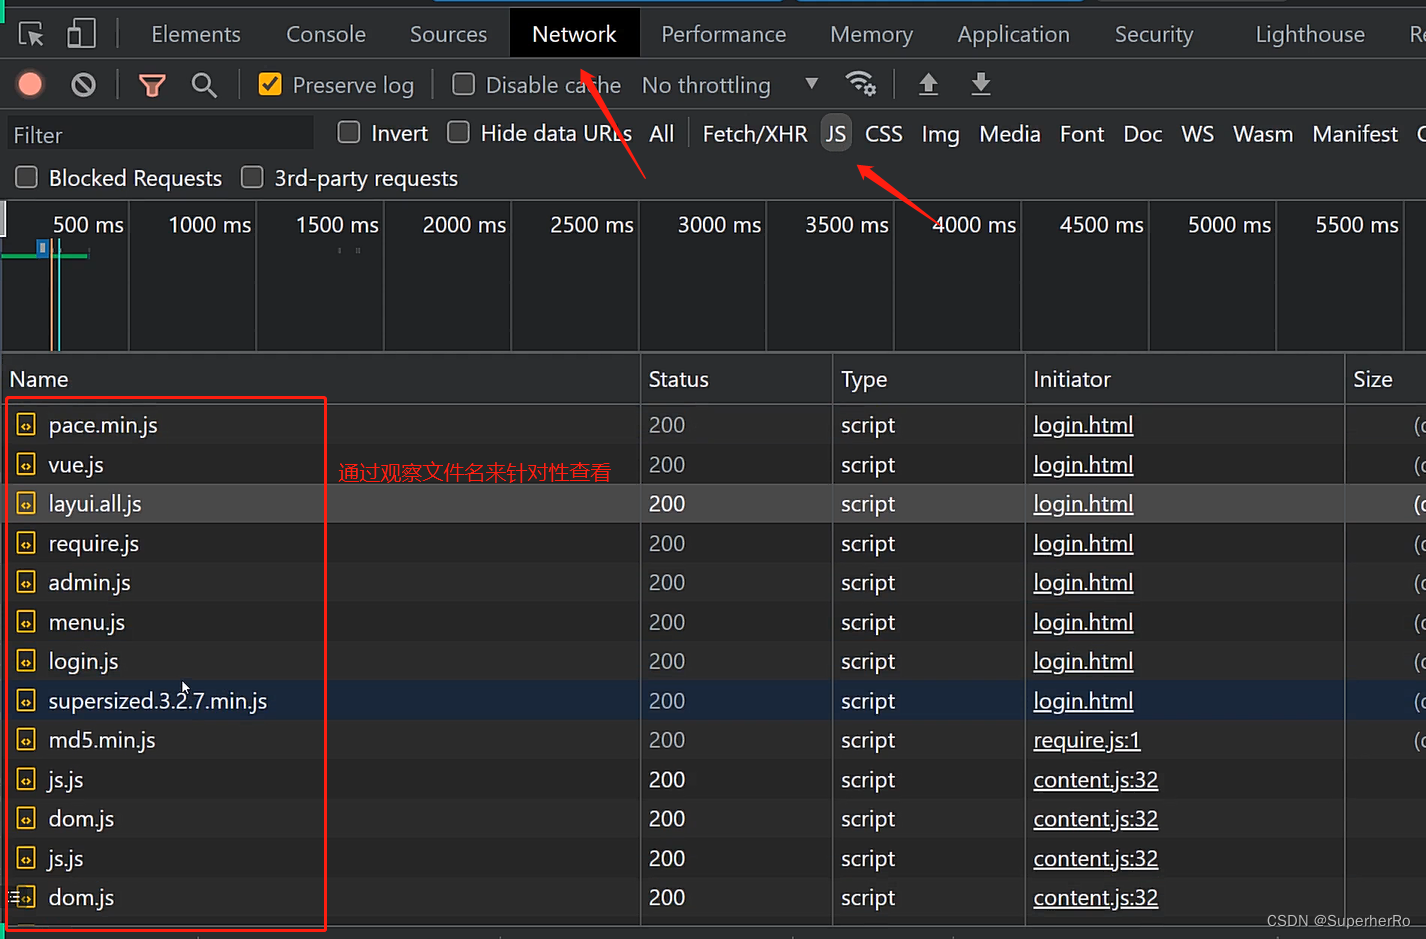Viewport: 1426px width, 939px height.
Task: Click script icon beside layui.all.js
Action: click(x=26, y=504)
